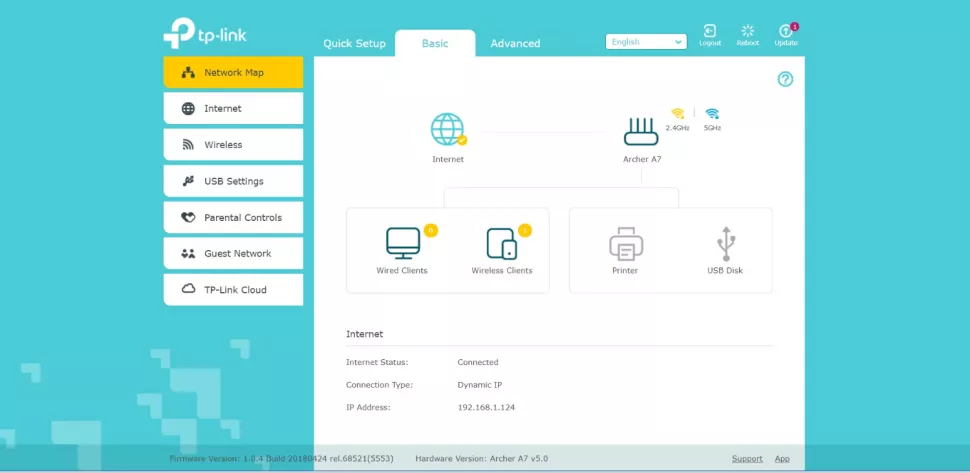Open the Quick Setup tab
The height and width of the screenshot is (473, 970).
pos(354,43)
